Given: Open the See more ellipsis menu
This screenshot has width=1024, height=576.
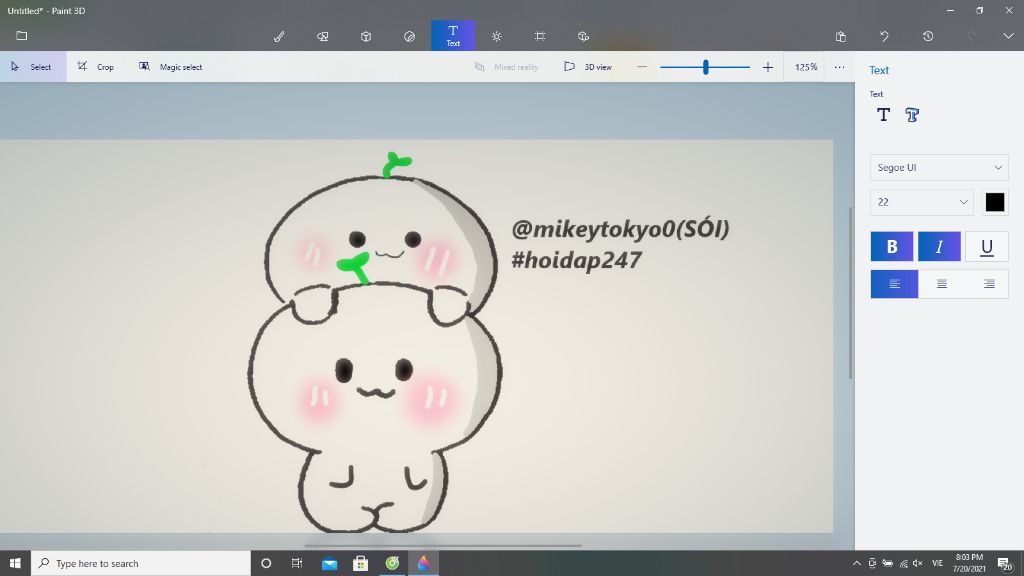Looking at the screenshot, I should [x=839, y=67].
